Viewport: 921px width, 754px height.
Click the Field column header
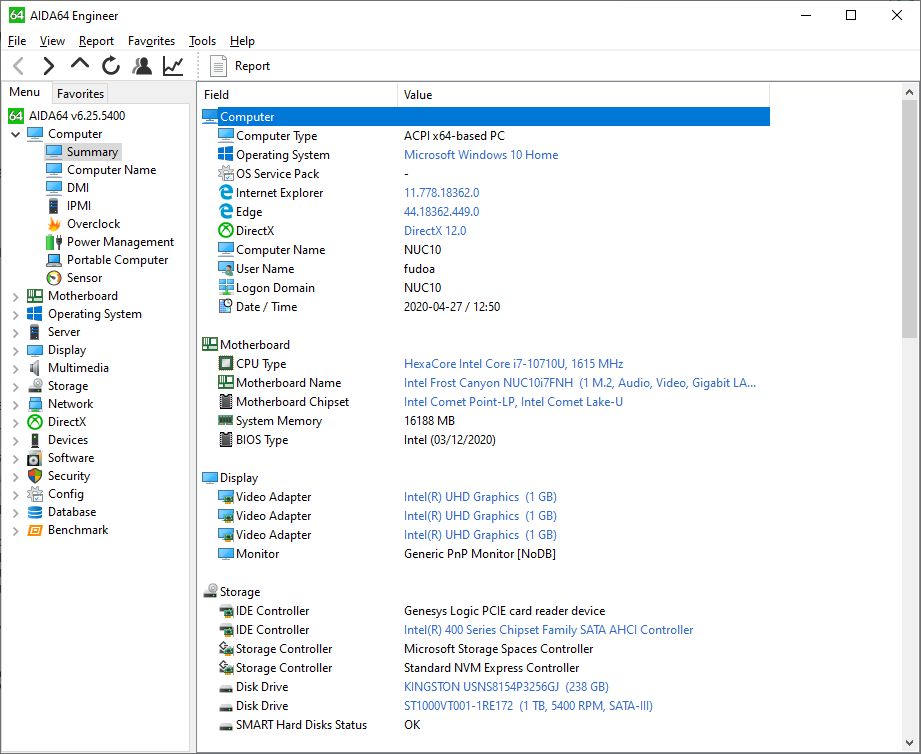coord(217,95)
